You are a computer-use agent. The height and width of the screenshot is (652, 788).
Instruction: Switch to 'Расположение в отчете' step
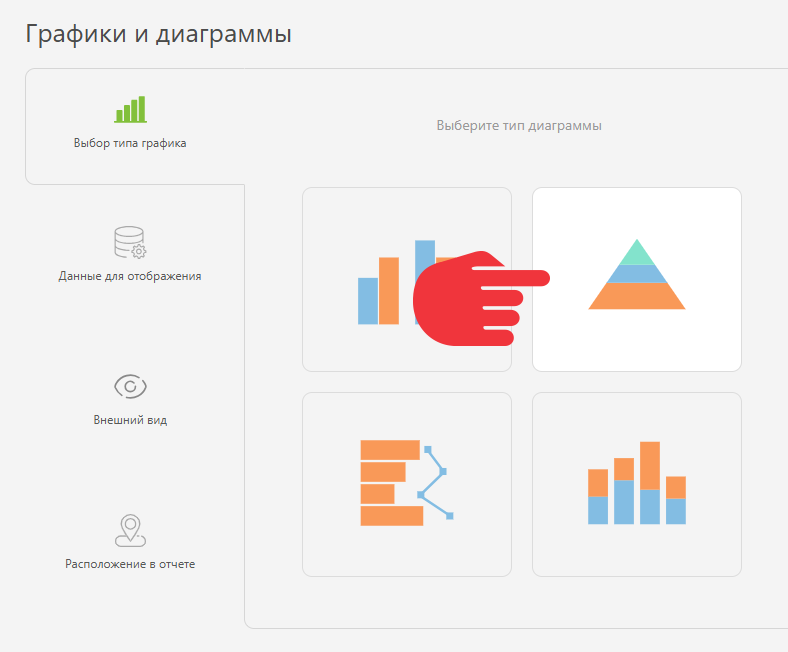[x=130, y=564]
